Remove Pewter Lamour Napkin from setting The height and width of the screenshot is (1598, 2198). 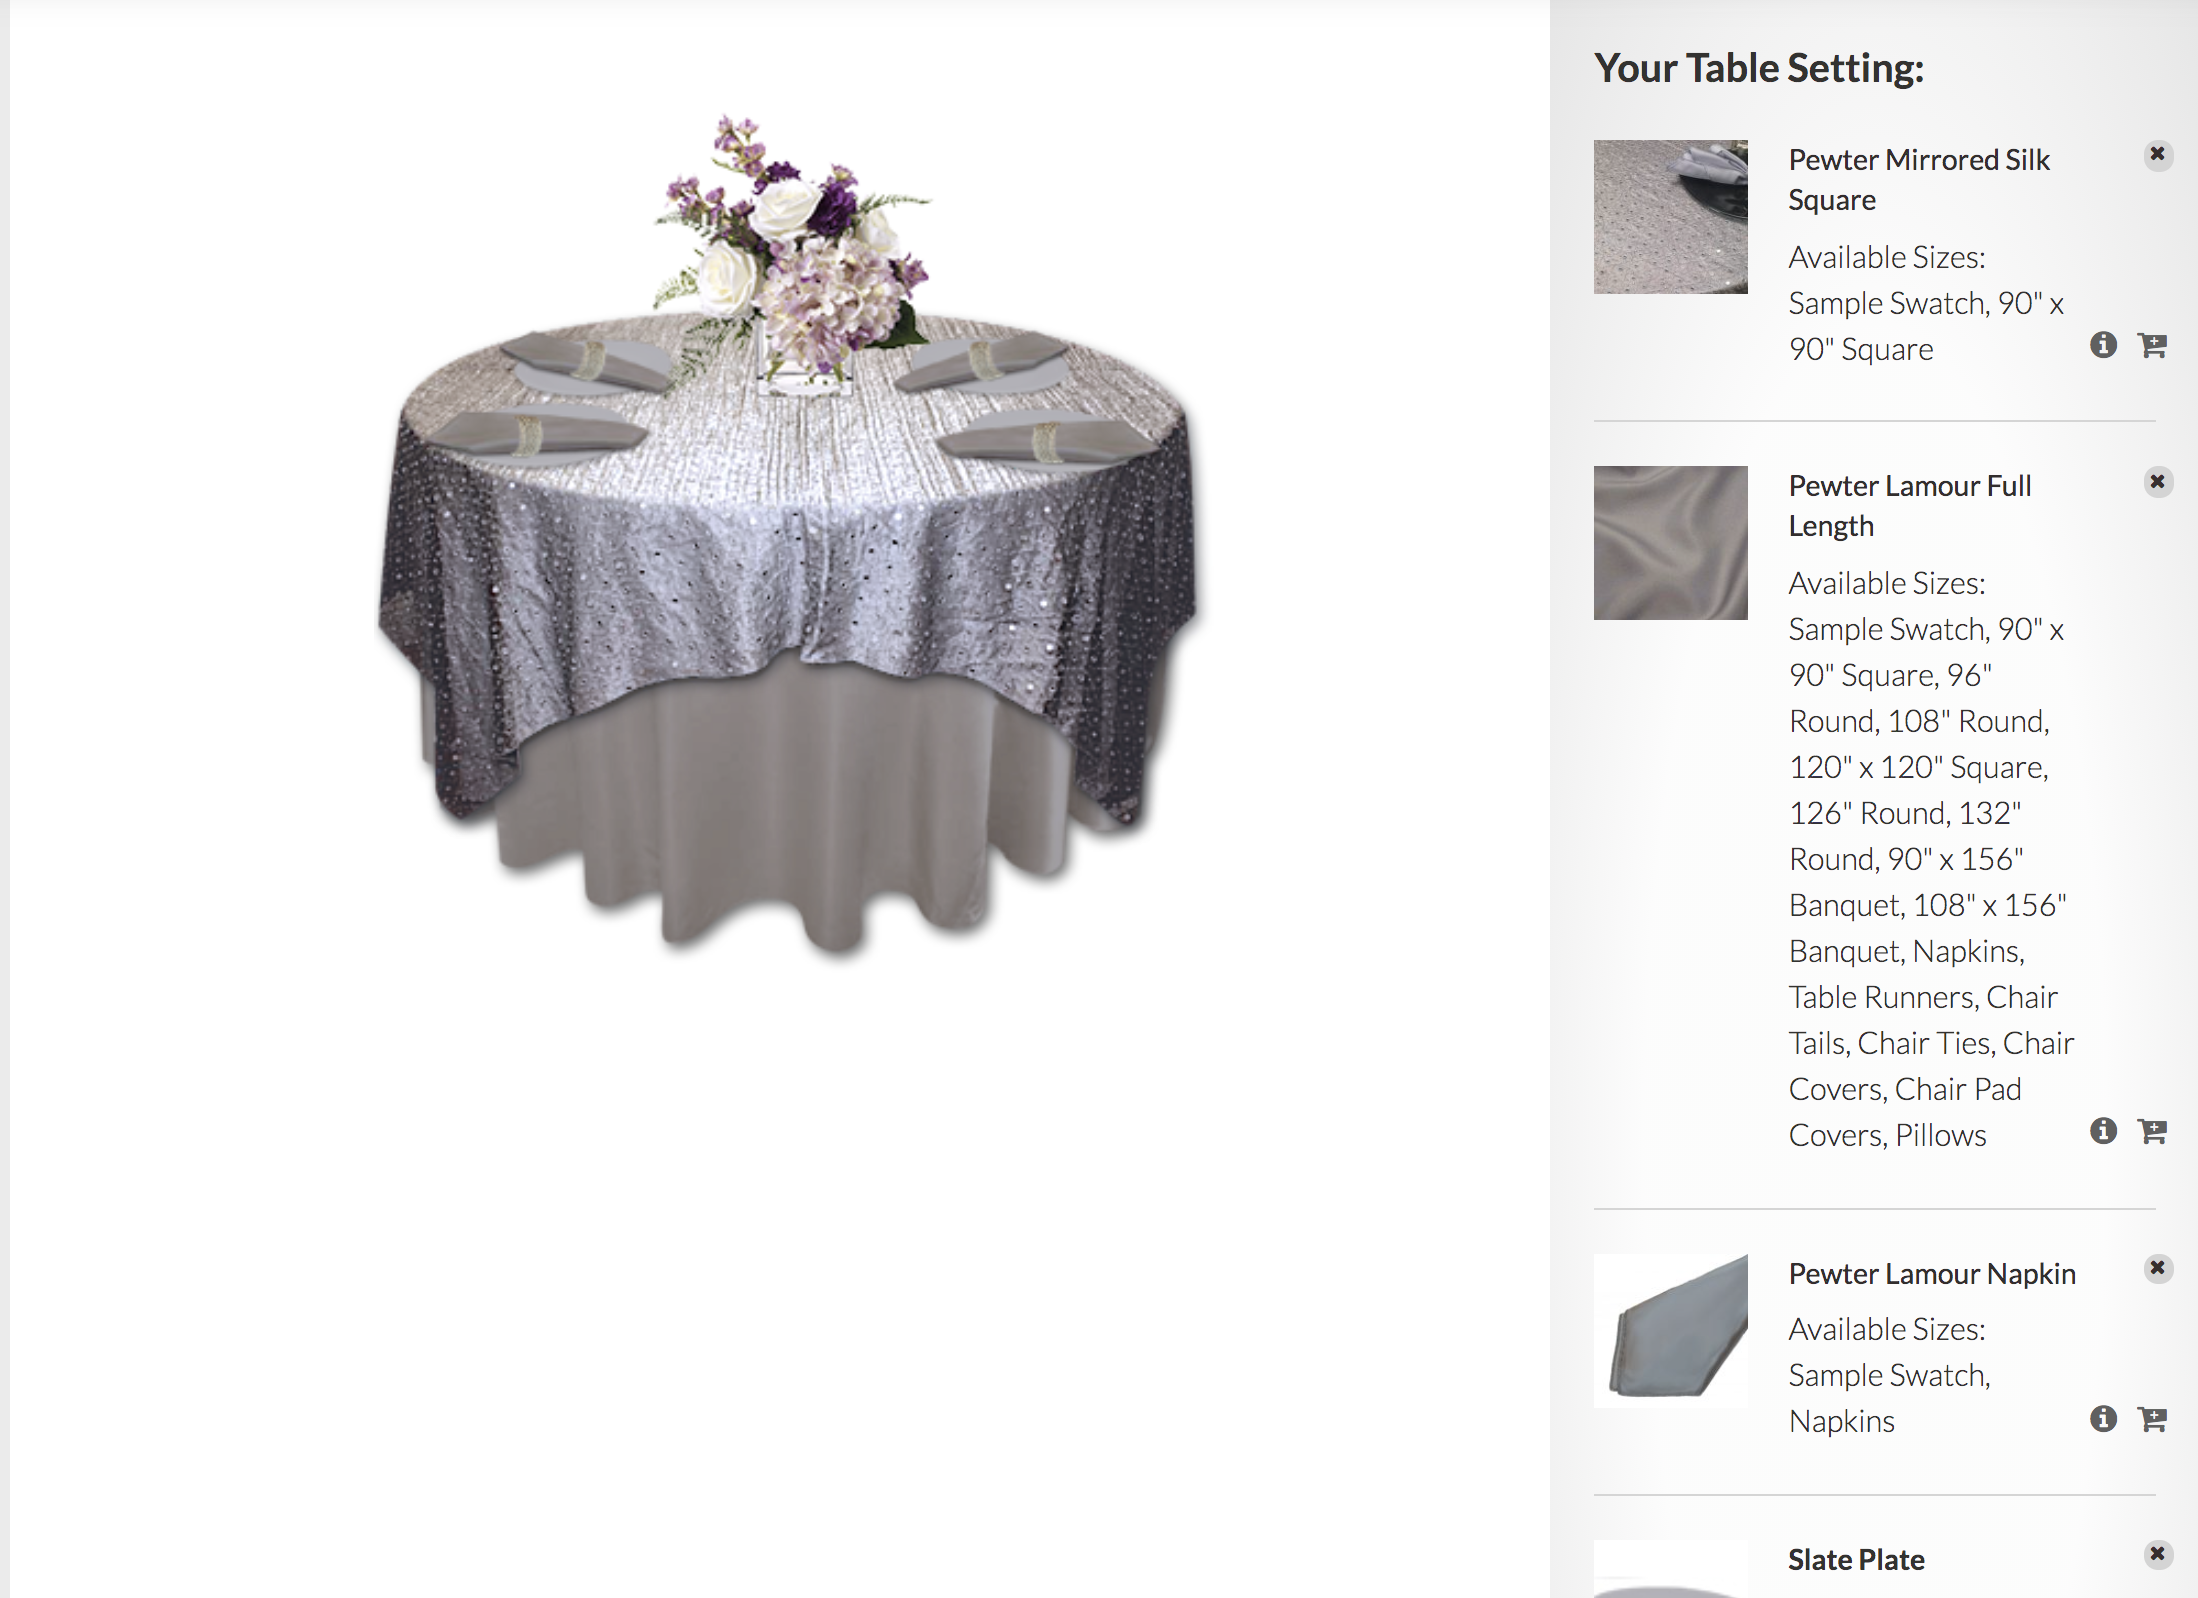[x=2157, y=1268]
